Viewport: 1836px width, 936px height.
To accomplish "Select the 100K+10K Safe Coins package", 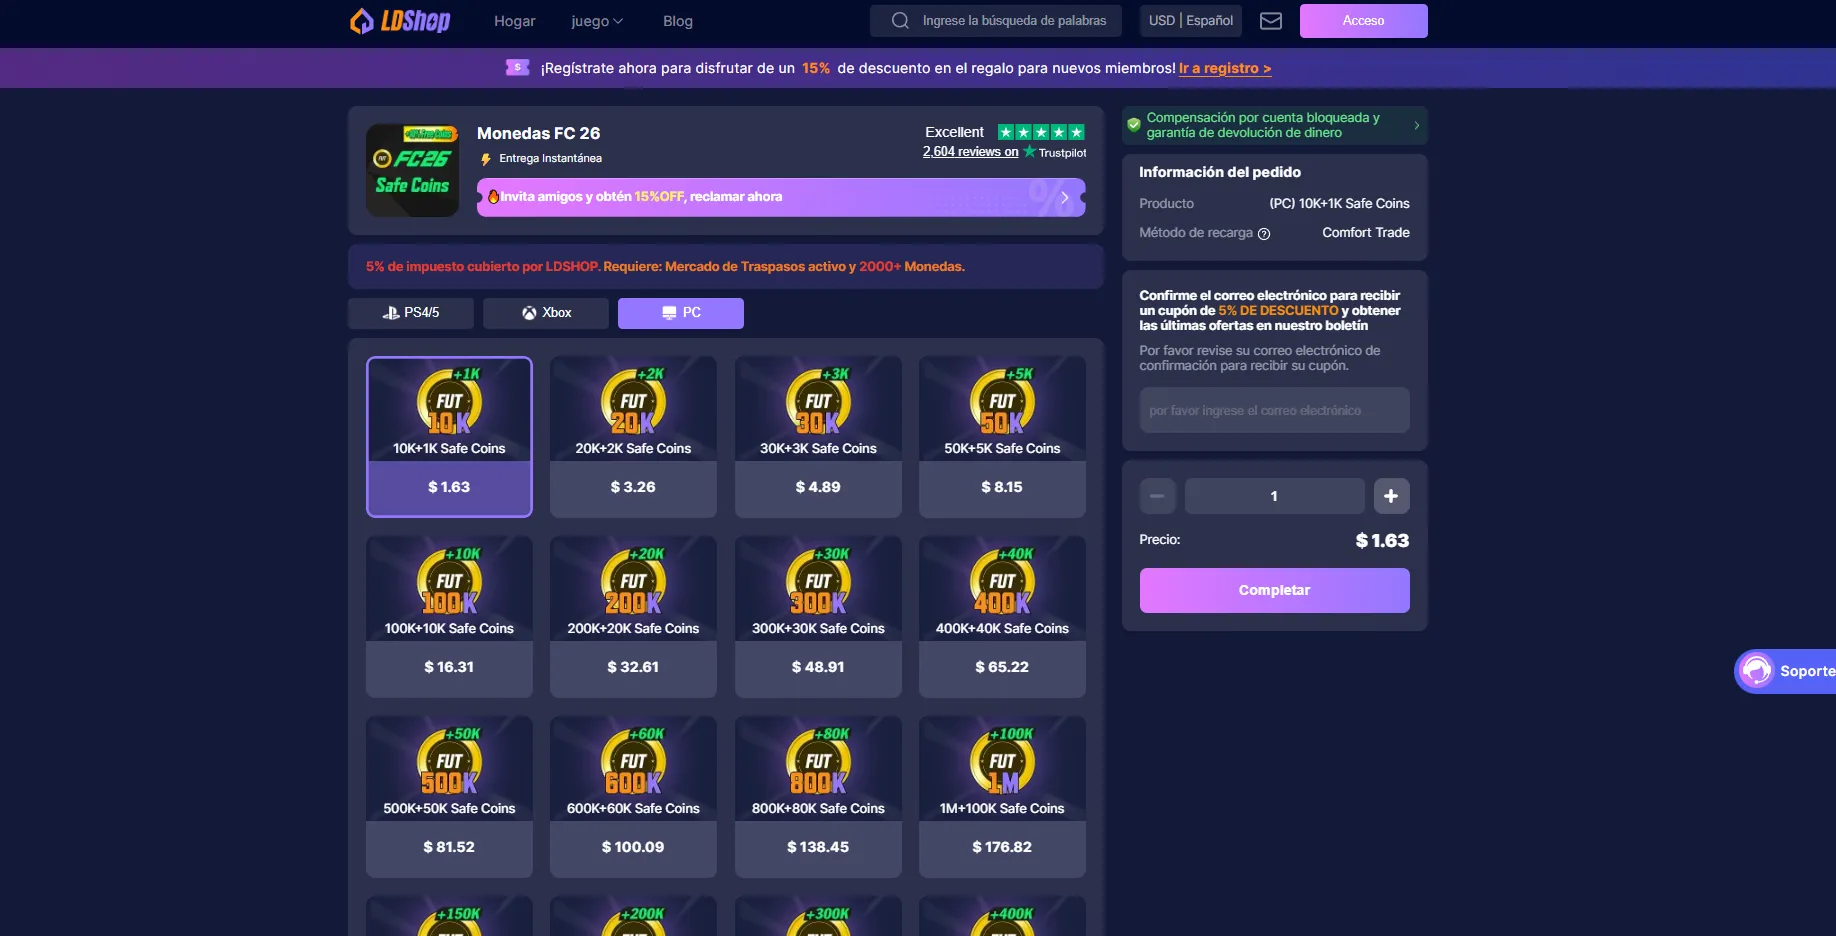I will click(449, 617).
